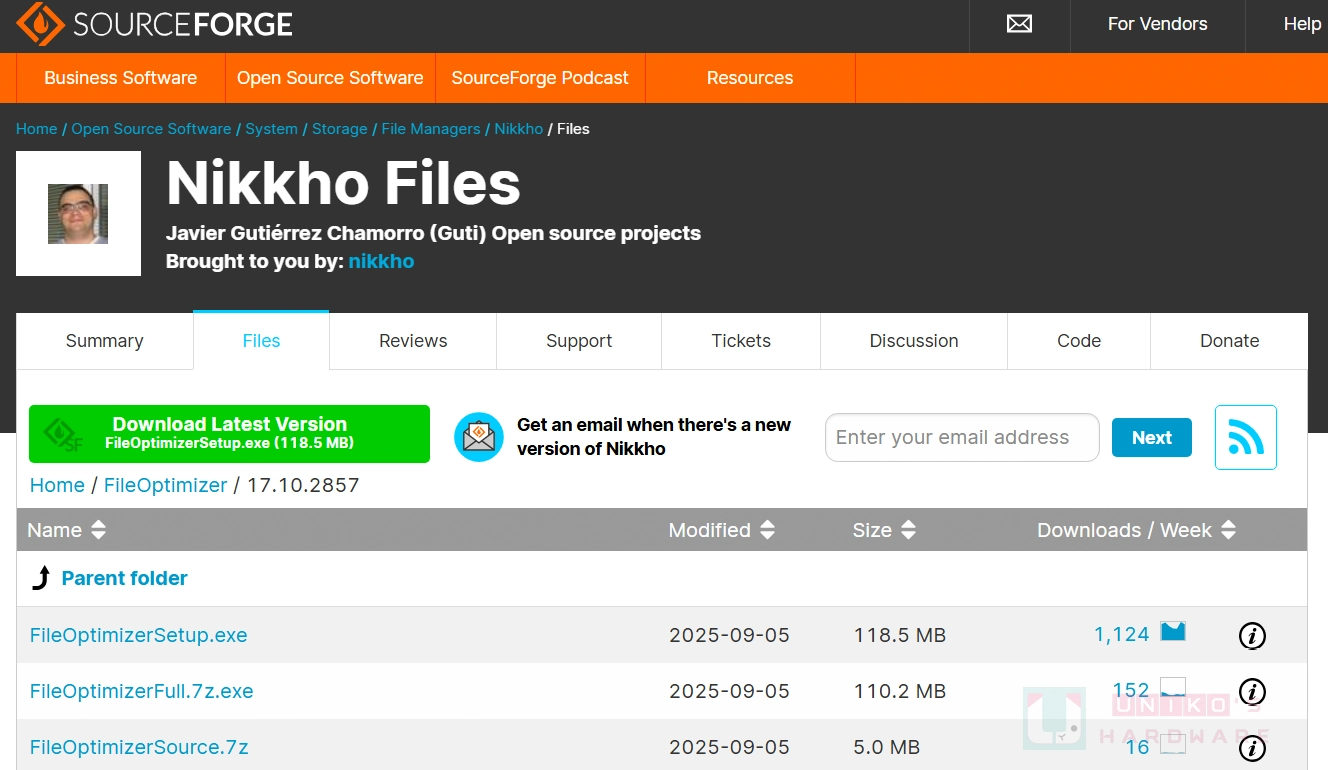Click download stats chart icon for FileOptimizerSetup.exe
The width and height of the screenshot is (1328, 770).
point(1172,632)
